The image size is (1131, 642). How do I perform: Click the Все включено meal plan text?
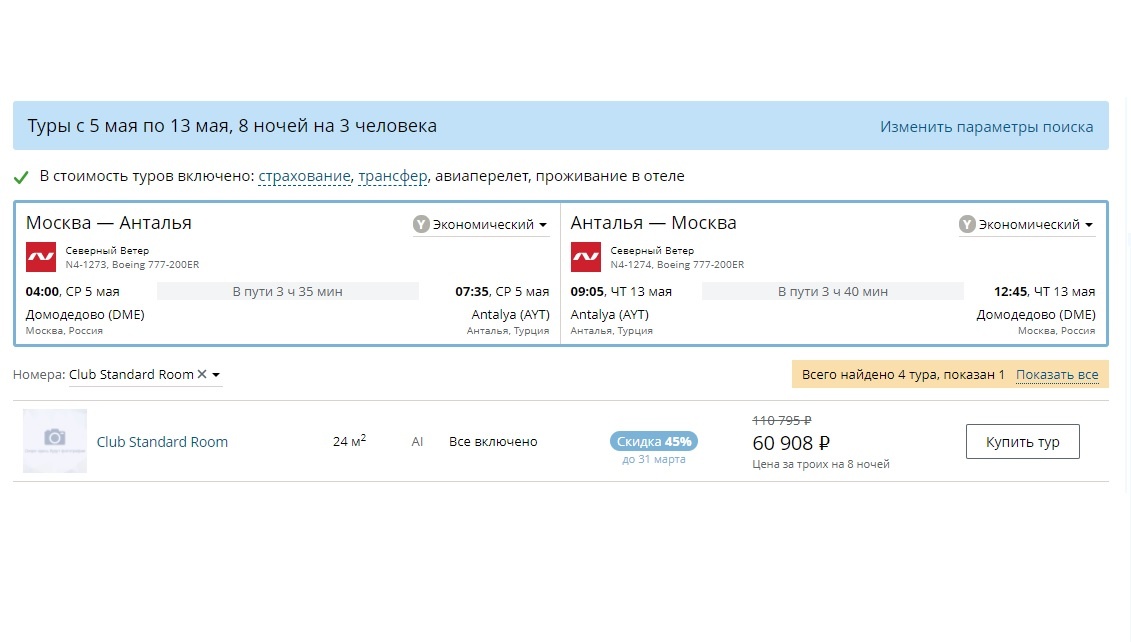tap(493, 441)
